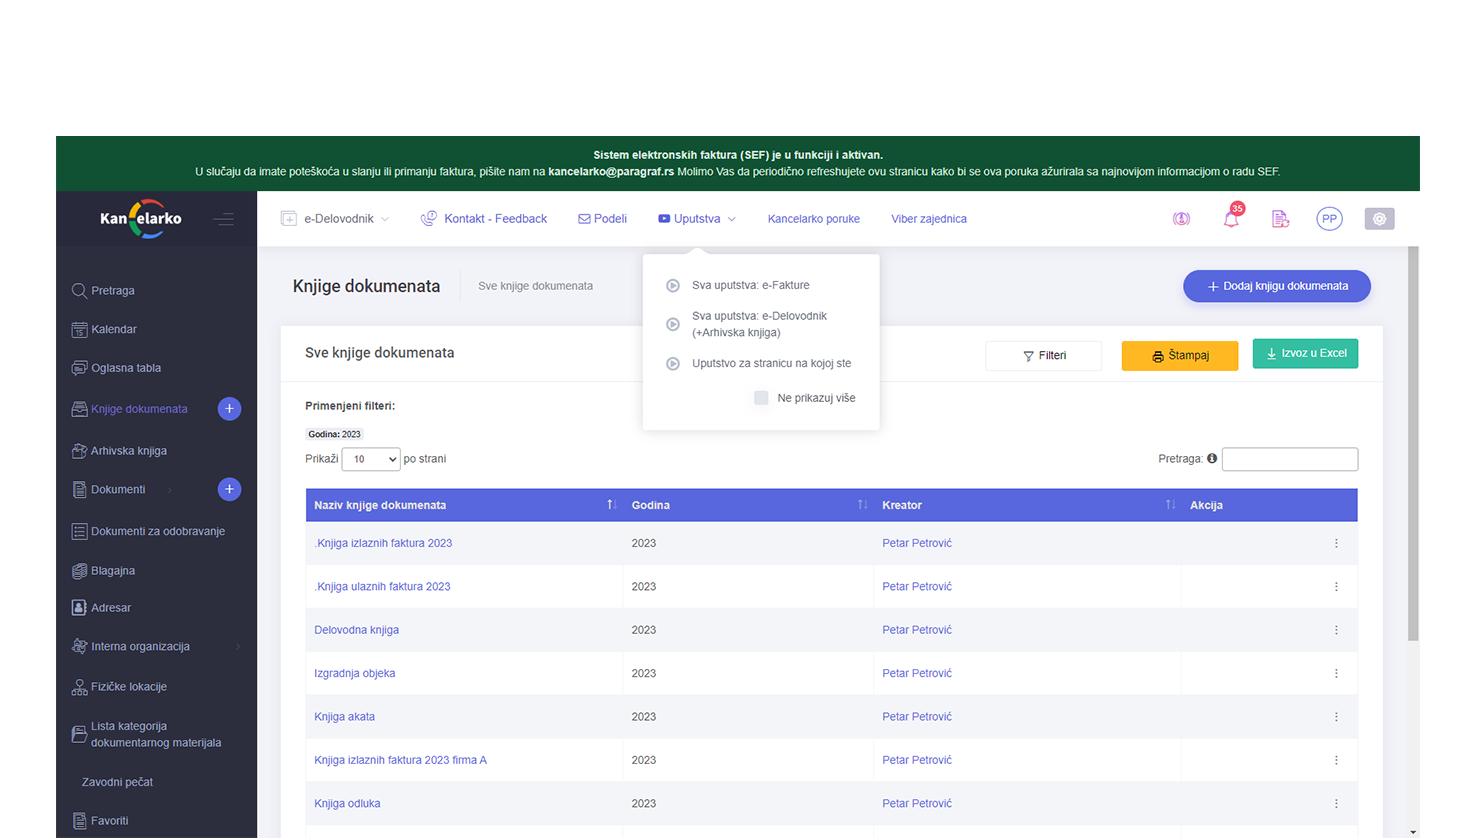Viewport: 1476px width, 838px height.
Task: Open the e-Delovodnik dropdown
Action: click(337, 219)
